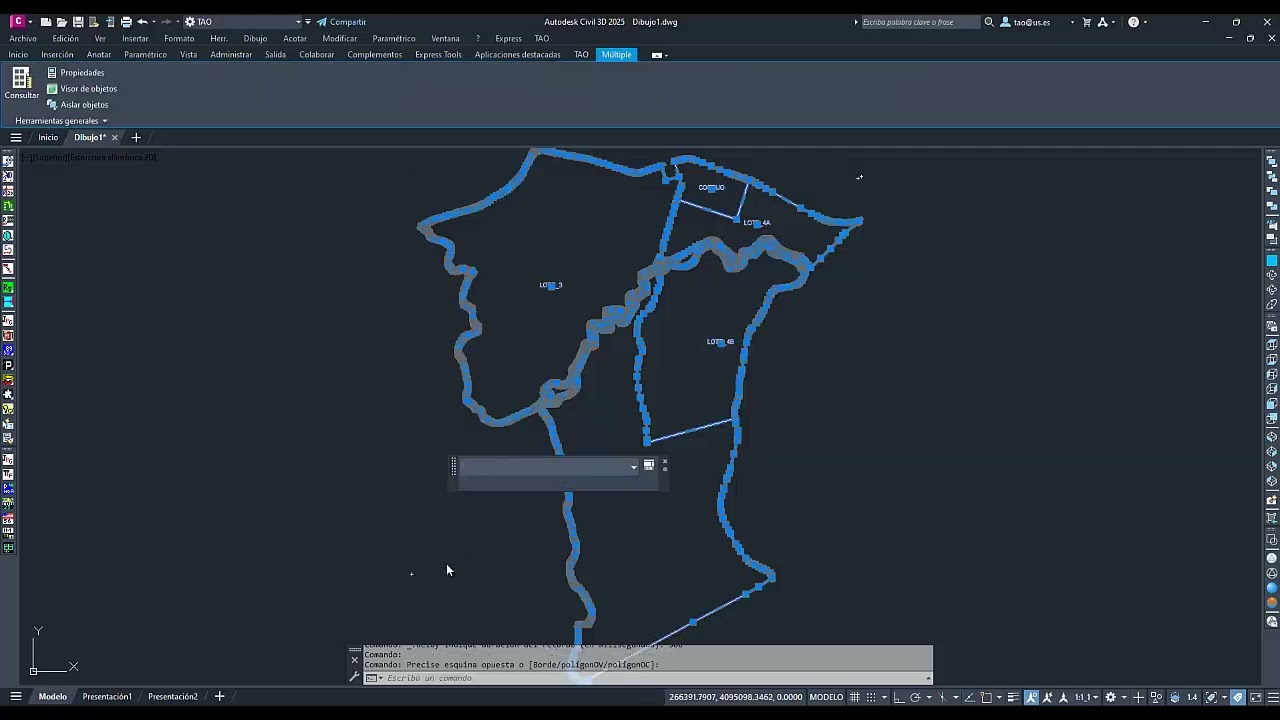Toggle grid display in status bar

coord(855,697)
